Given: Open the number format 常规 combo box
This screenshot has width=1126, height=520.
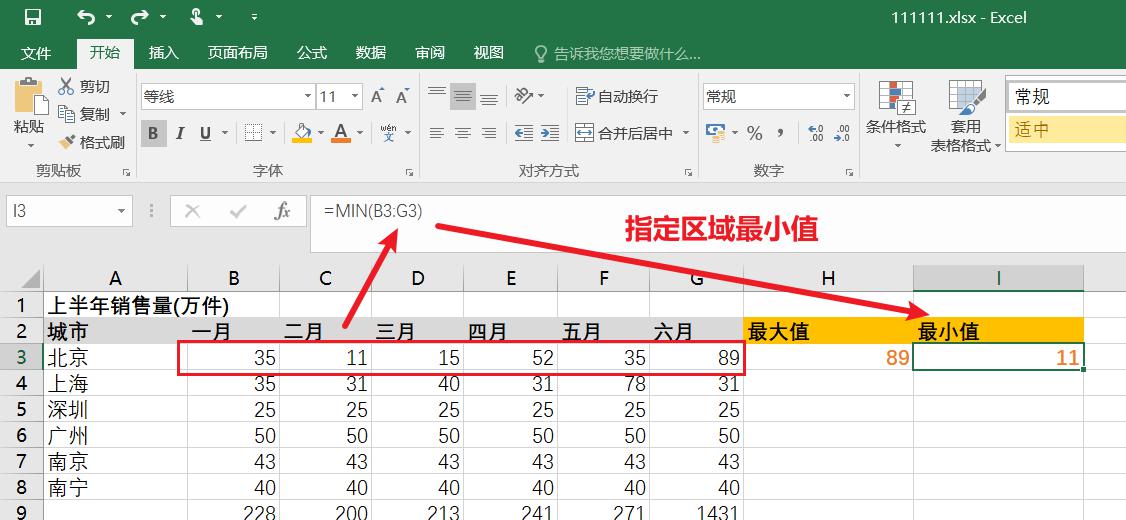Looking at the screenshot, I should point(779,96).
